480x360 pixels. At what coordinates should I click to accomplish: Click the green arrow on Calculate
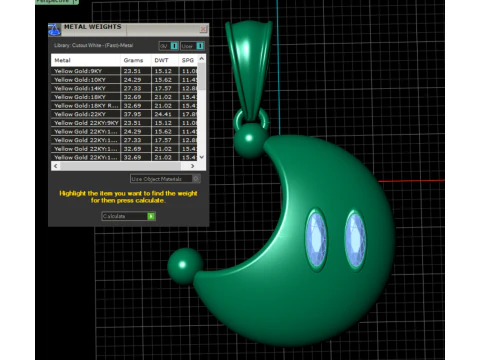(x=151, y=216)
